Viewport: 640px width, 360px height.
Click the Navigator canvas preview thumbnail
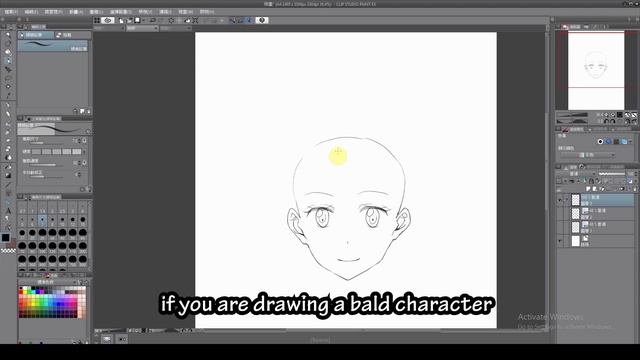pyautogui.click(x=596, y=71)
